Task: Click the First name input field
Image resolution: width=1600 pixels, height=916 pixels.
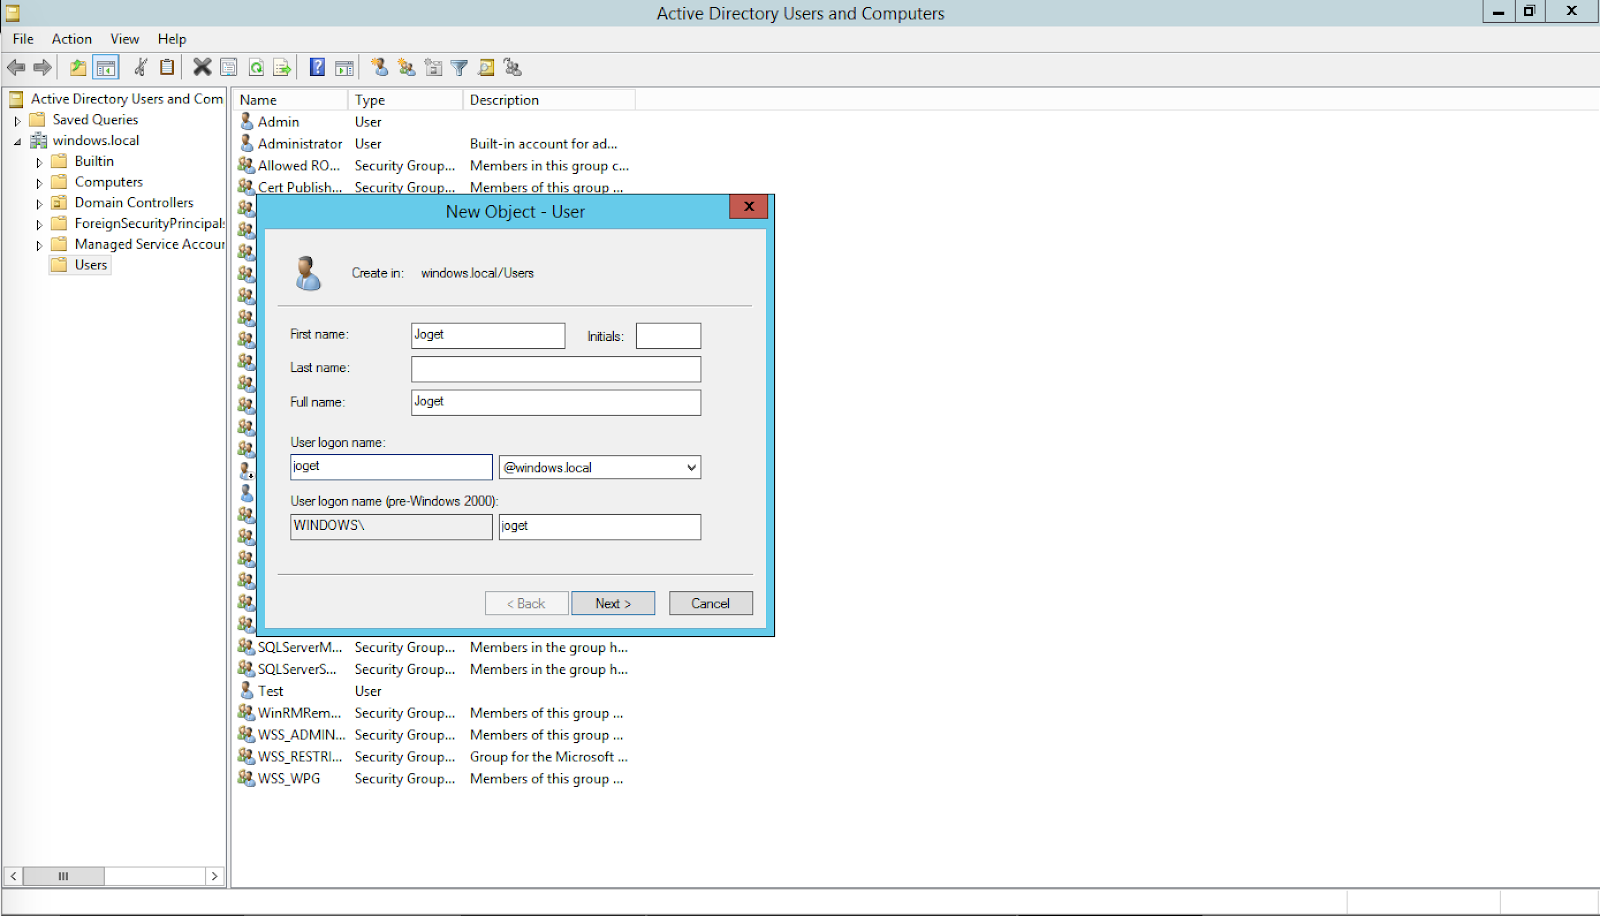Action: pyautogui.click(x=488, y=335)
